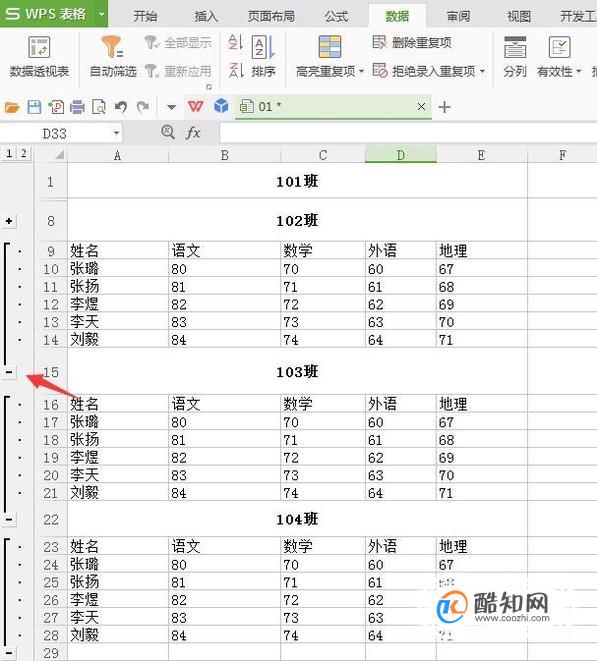The width and height of the screenshot is (597, 661).
Task: Select column D header
Action: coord(401,155)
